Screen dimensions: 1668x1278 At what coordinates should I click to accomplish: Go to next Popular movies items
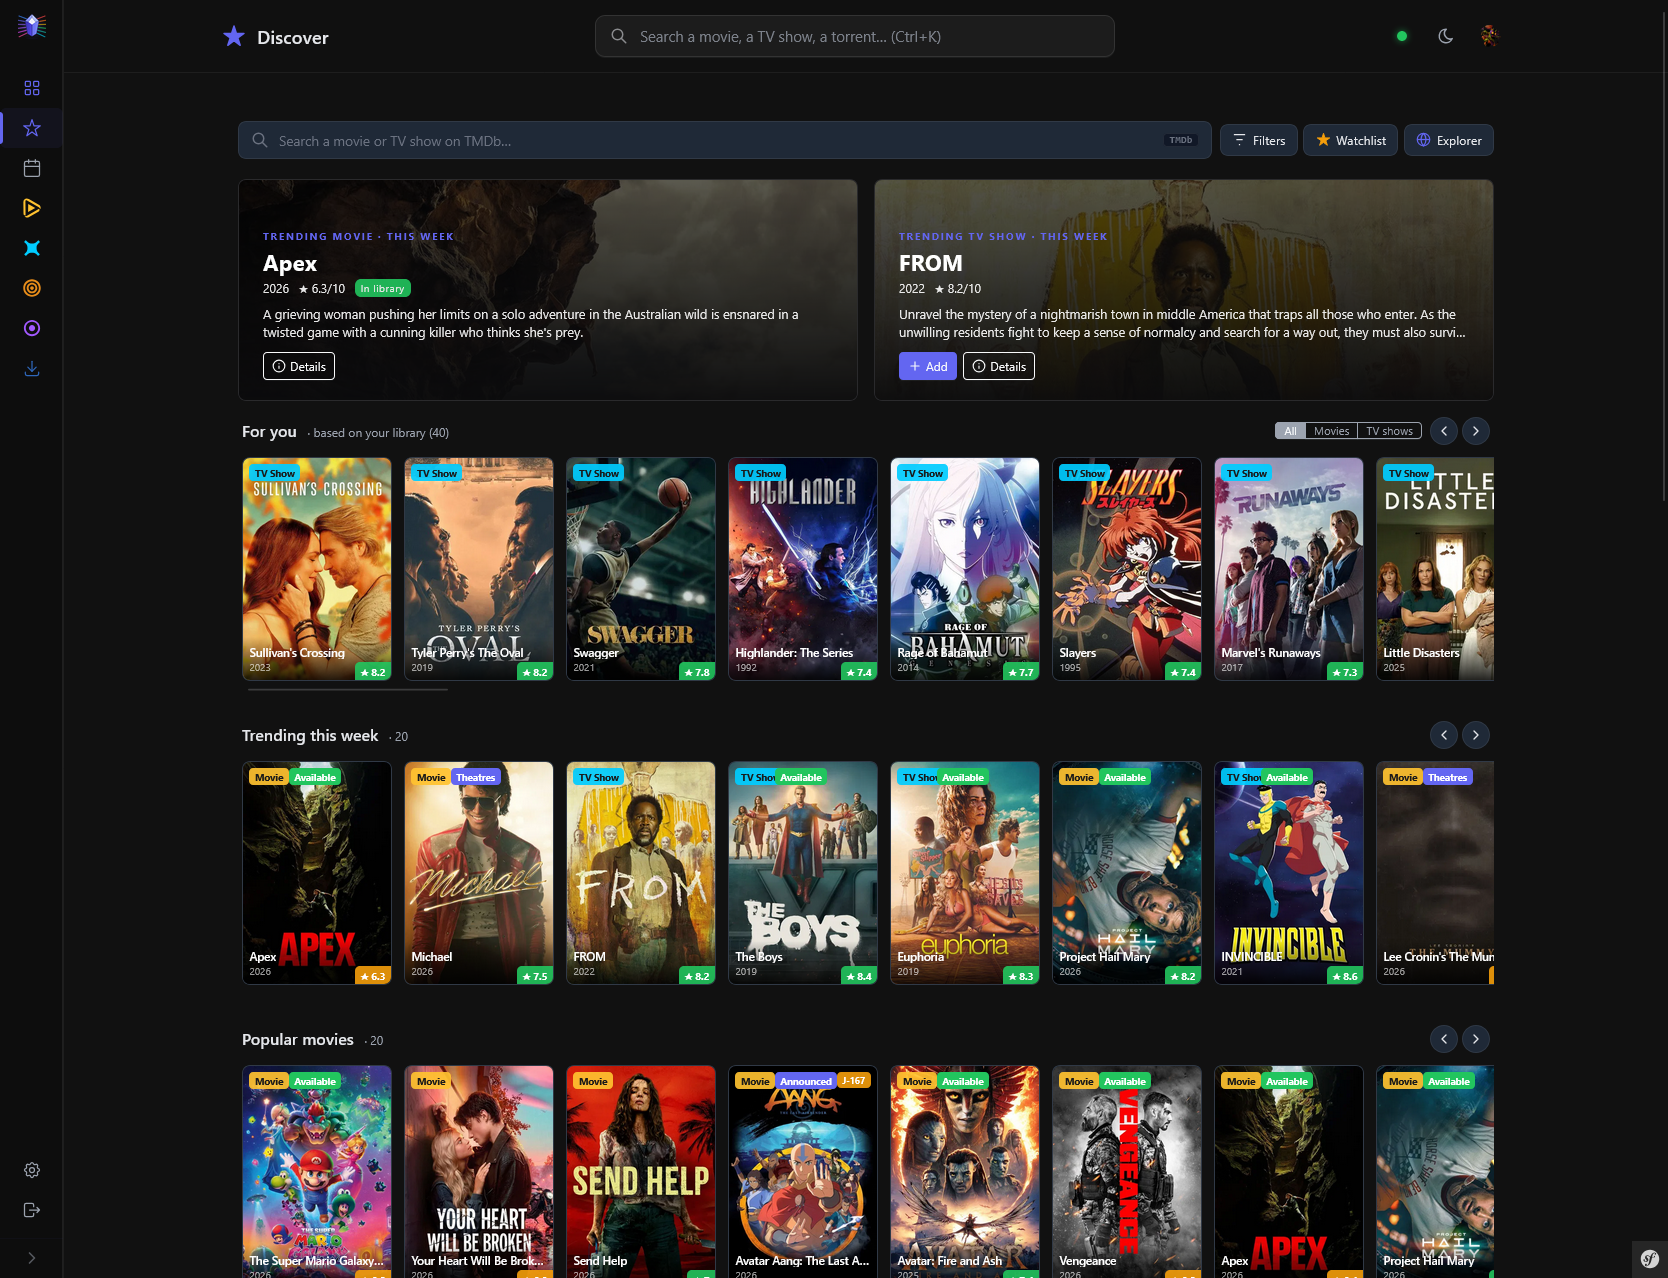pyautogui.click(x=1476, y=1039)
